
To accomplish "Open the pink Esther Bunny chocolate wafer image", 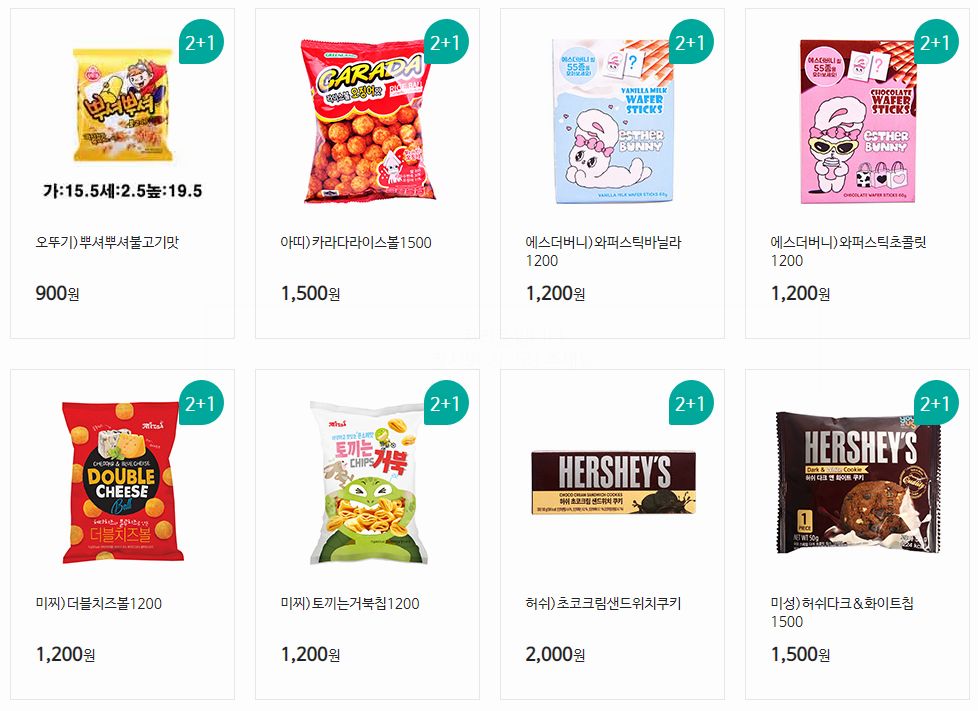I will tap(858, 121).
